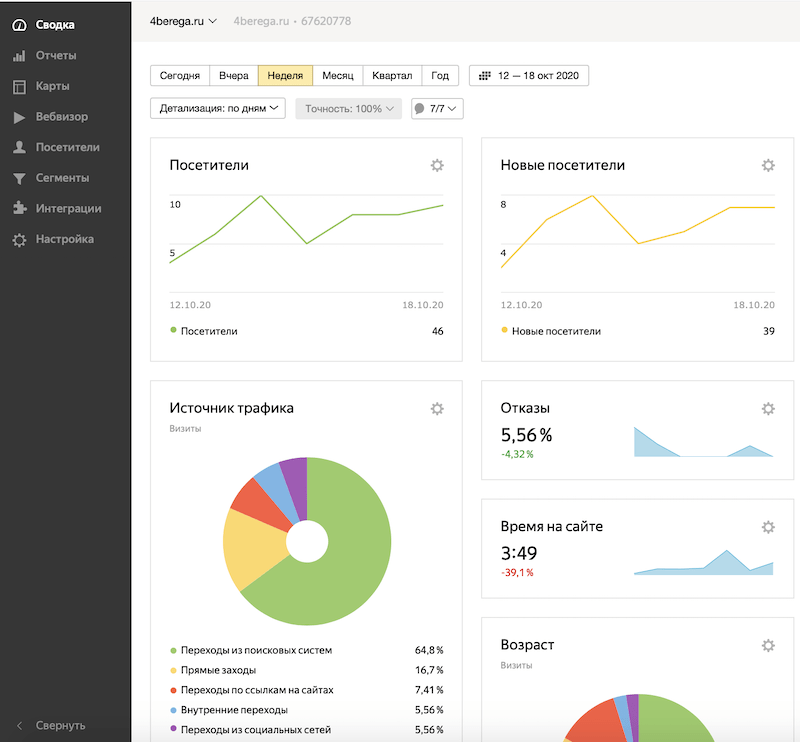This screenshot has width=800, height=742.
Task: Select the Неделя period tab
Action: [285, 76]
